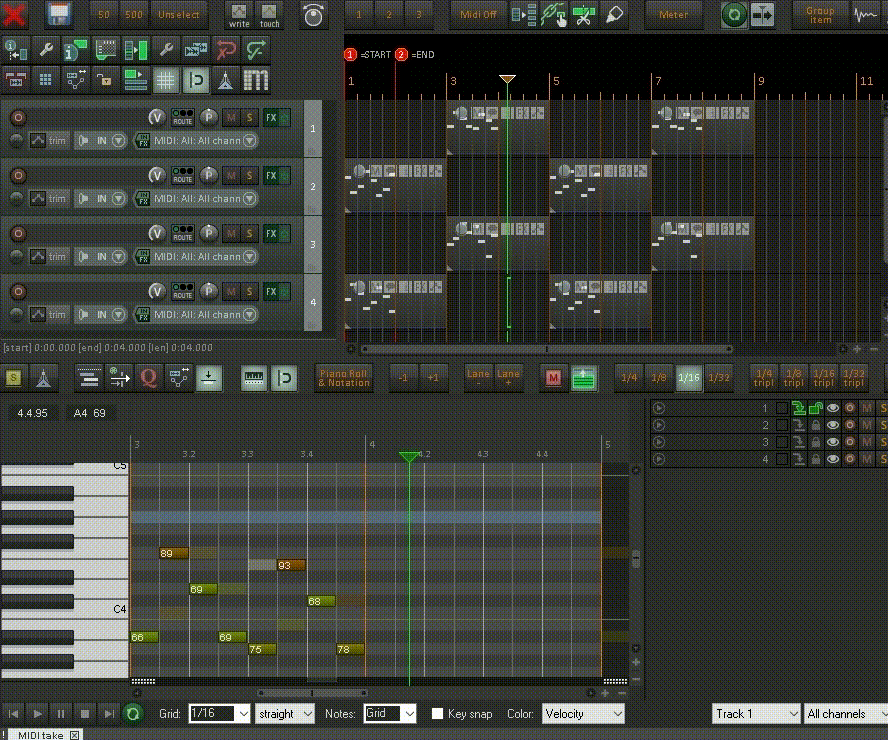Screen dimensions: 888x740
Task: Enable the Key snap checkbox
Action: click(x=437, y=714)
